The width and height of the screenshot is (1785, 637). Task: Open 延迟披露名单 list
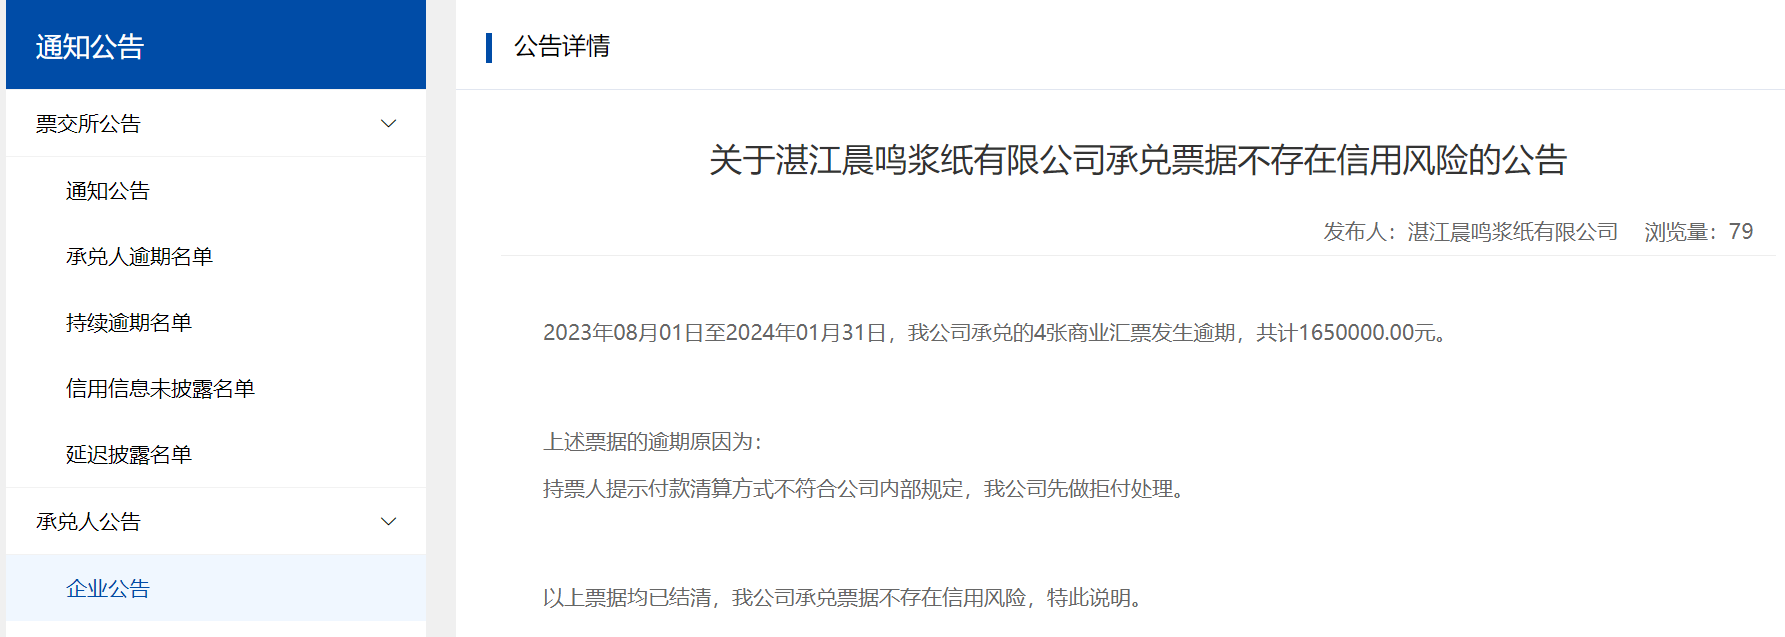tap(129, 455)
